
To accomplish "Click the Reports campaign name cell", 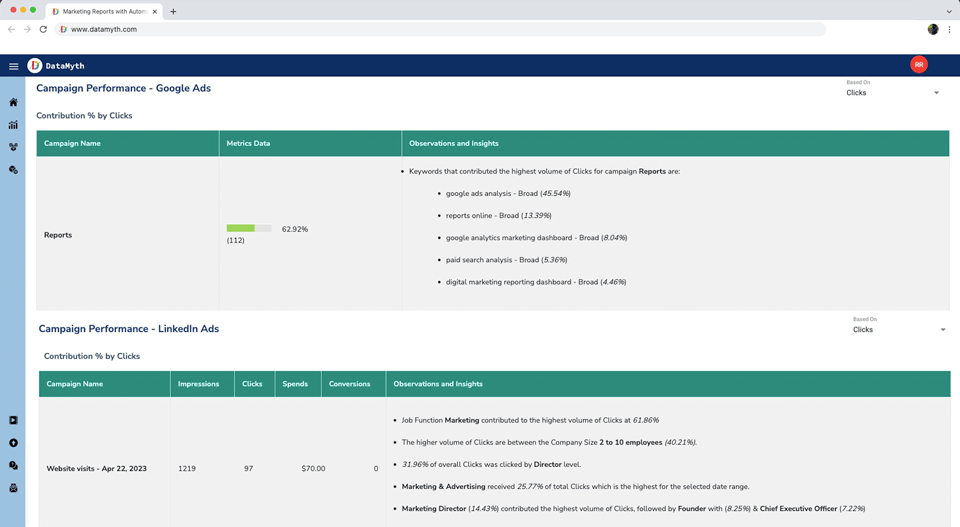I will pos(58,235).
